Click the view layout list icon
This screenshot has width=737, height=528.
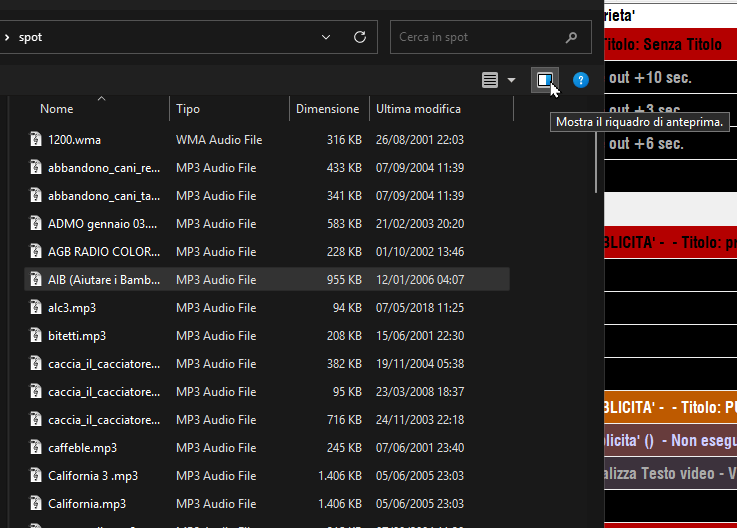(490, 80)
